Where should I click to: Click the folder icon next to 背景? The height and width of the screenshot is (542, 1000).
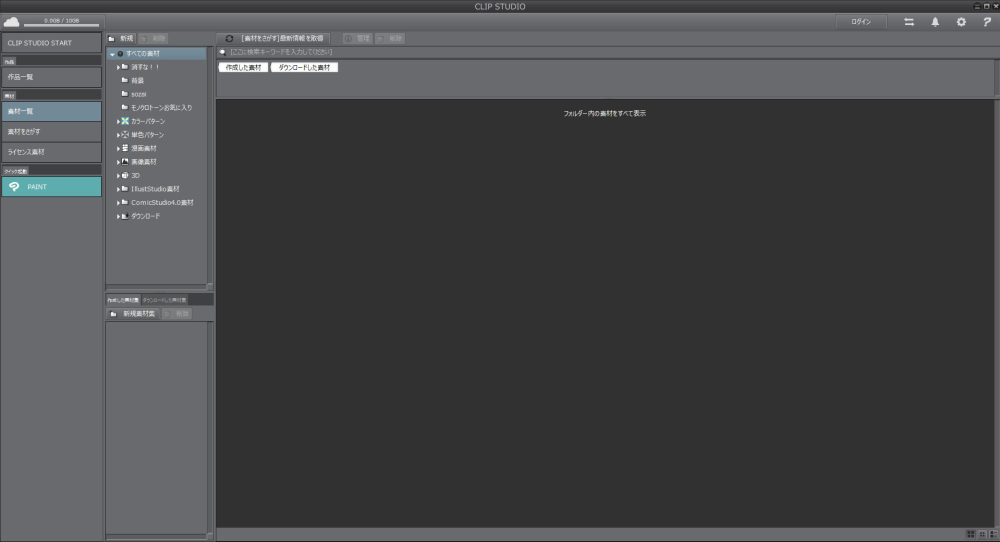tap(125, 80)
